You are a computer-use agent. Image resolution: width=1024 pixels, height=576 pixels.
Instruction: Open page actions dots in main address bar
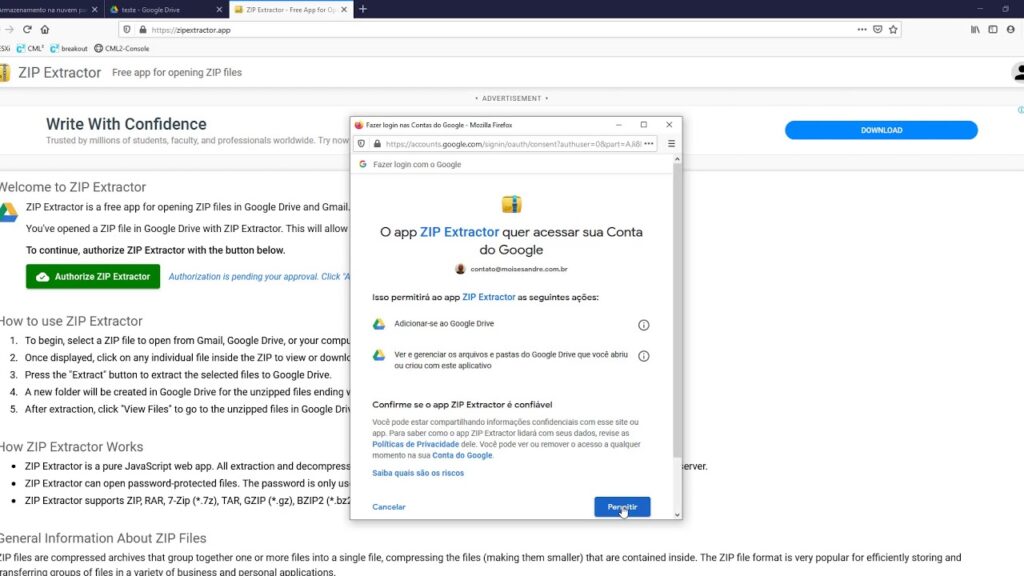click(862, 29)
